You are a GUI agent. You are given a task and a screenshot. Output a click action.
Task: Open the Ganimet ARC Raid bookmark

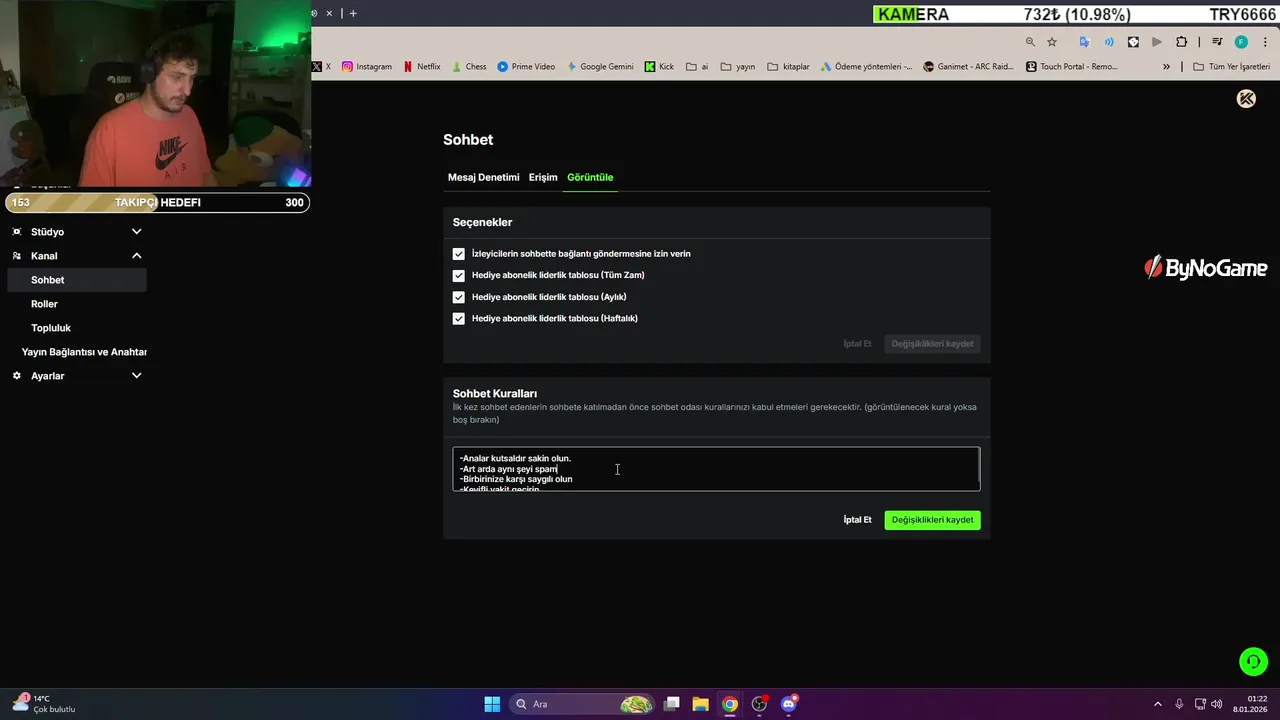(x=968, y=67)
